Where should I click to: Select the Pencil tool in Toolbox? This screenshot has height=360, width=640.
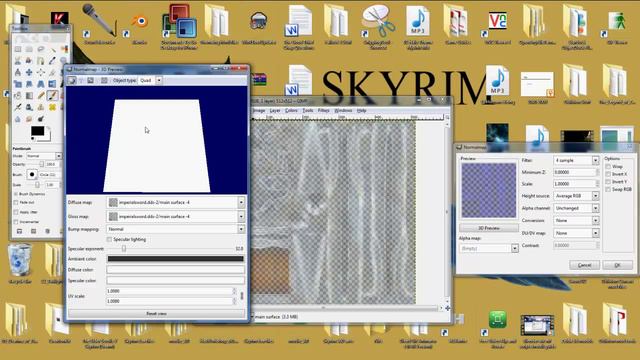(41, 96)
